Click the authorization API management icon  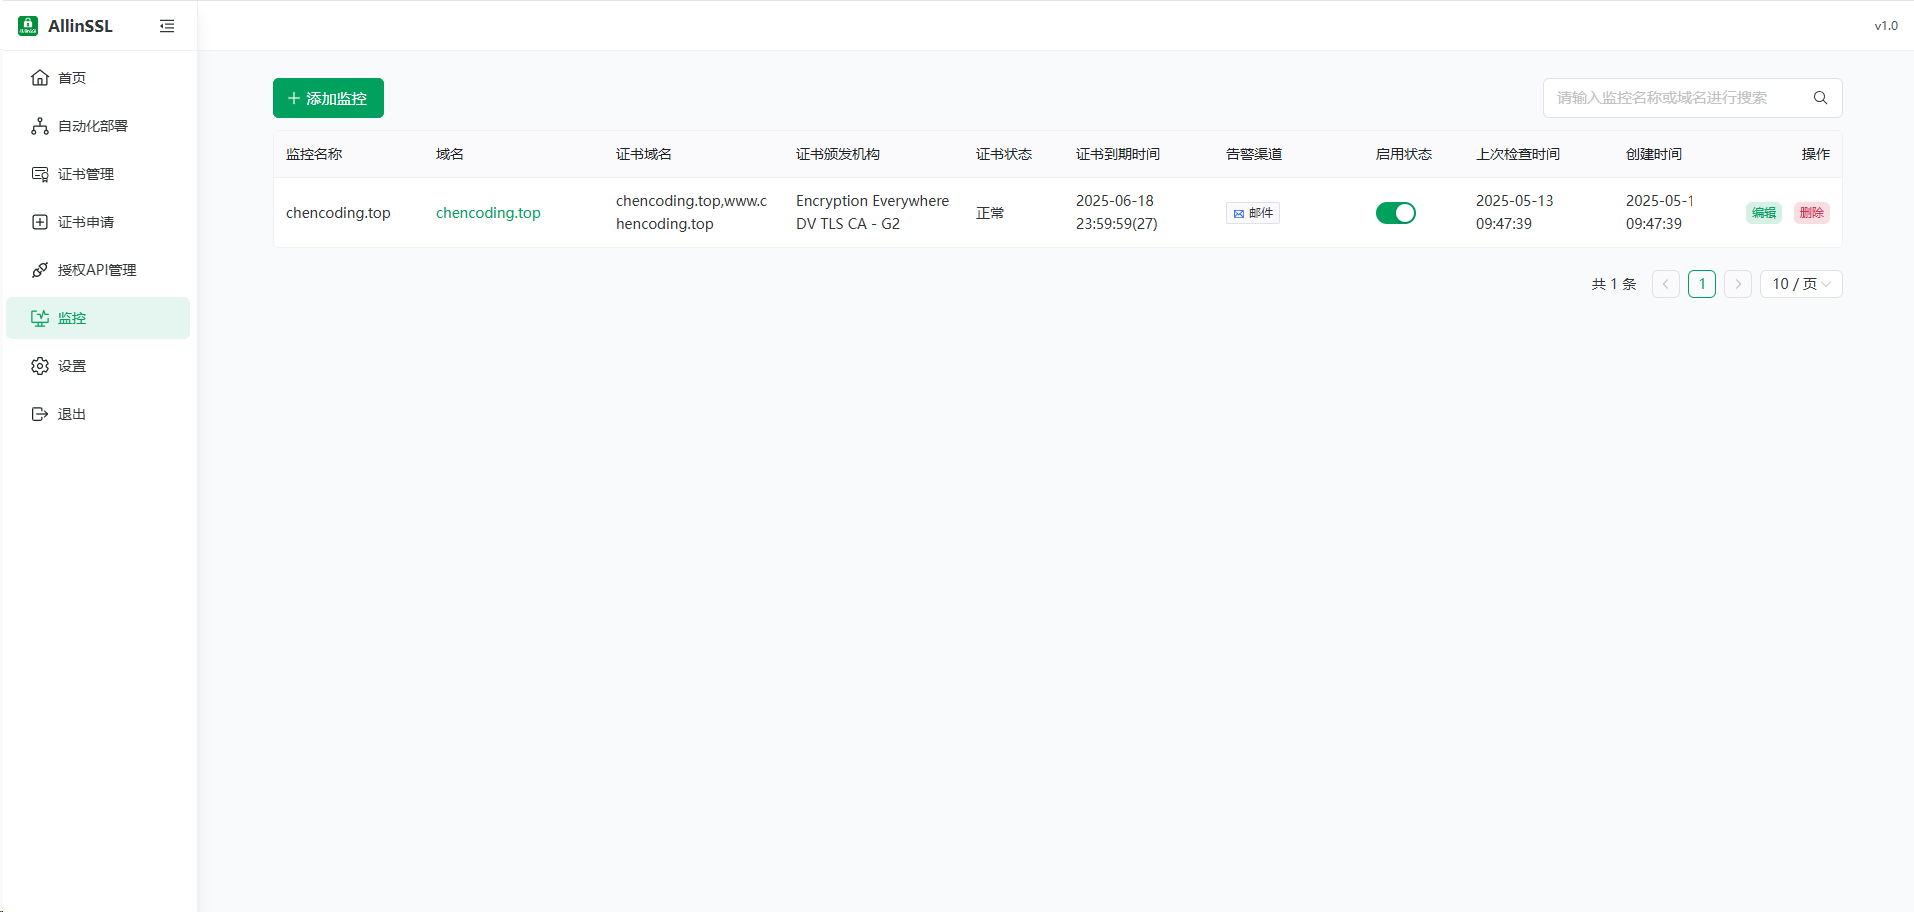point(40,270)
